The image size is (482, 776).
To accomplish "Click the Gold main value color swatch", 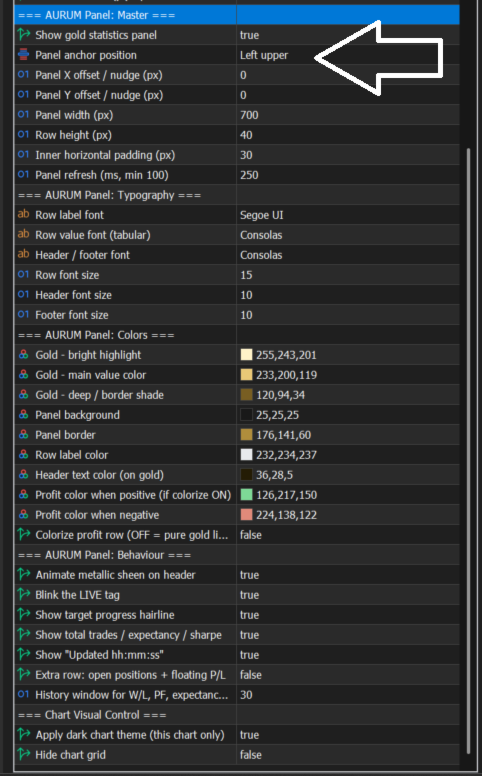I will [x=246, y=375].
